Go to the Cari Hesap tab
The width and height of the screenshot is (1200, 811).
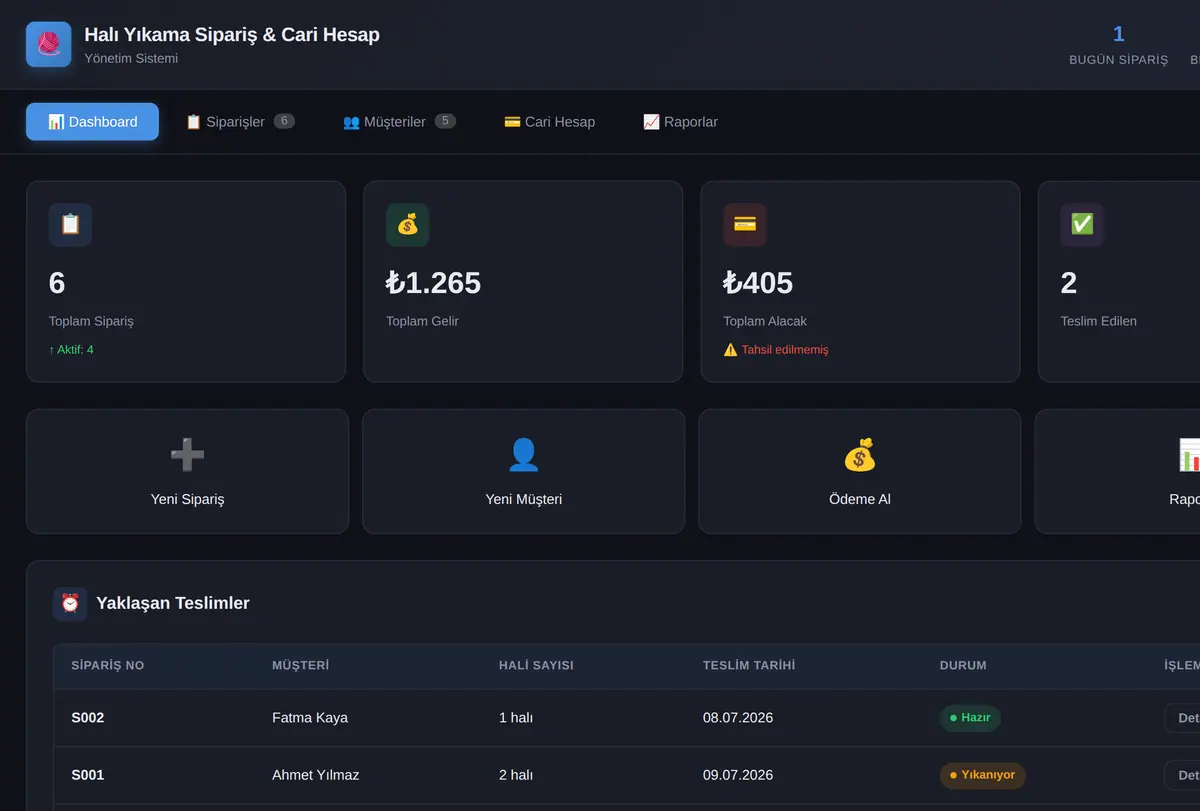coord(550,122)
